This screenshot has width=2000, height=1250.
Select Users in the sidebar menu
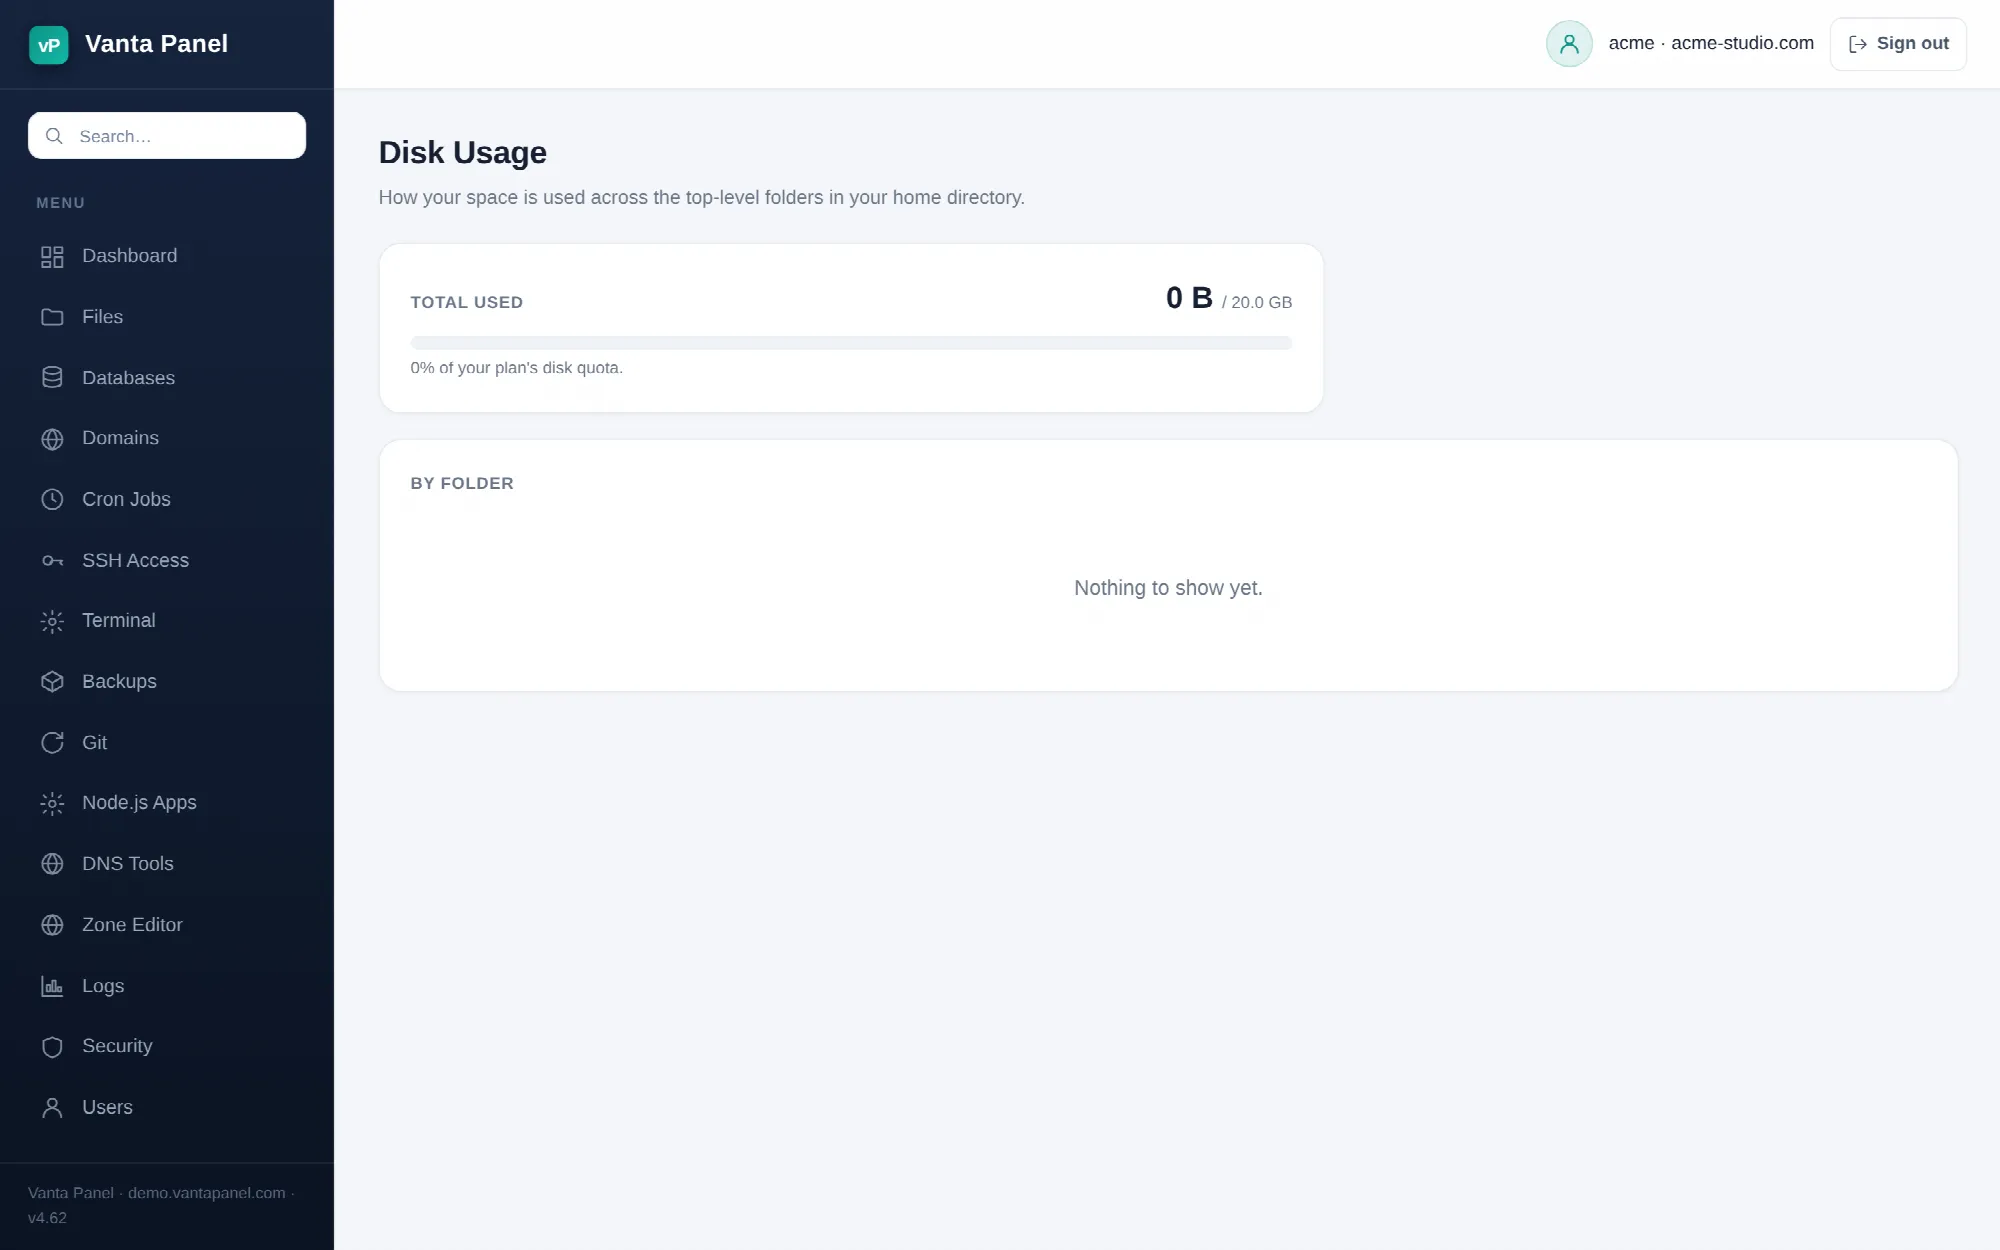tap(167, 1108)
